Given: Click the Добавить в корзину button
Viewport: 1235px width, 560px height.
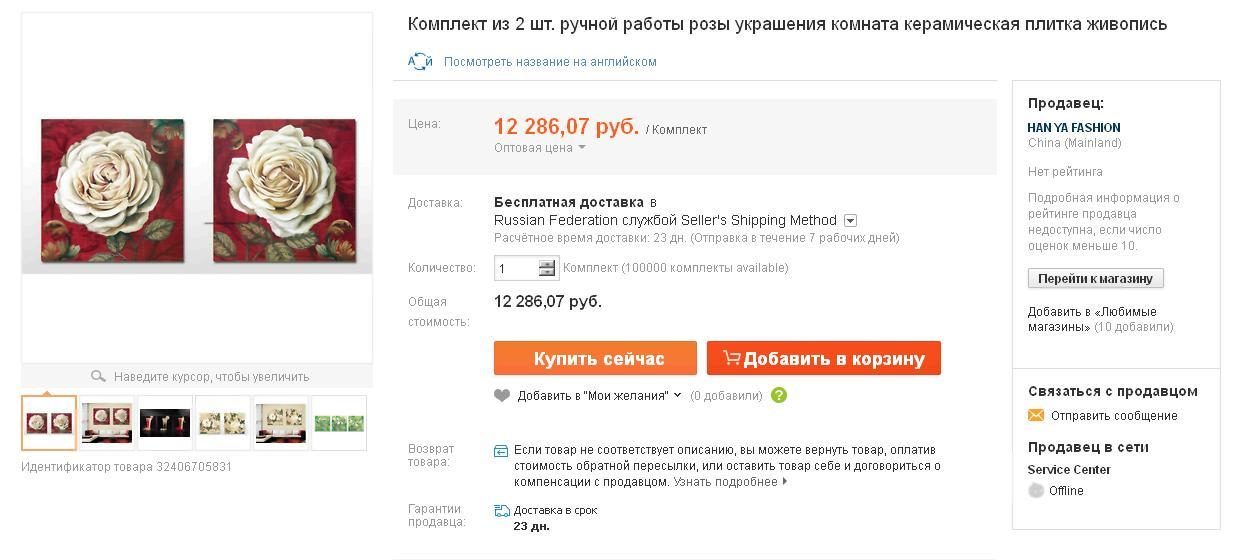Looking at the screenshot, I should point(824,358).
